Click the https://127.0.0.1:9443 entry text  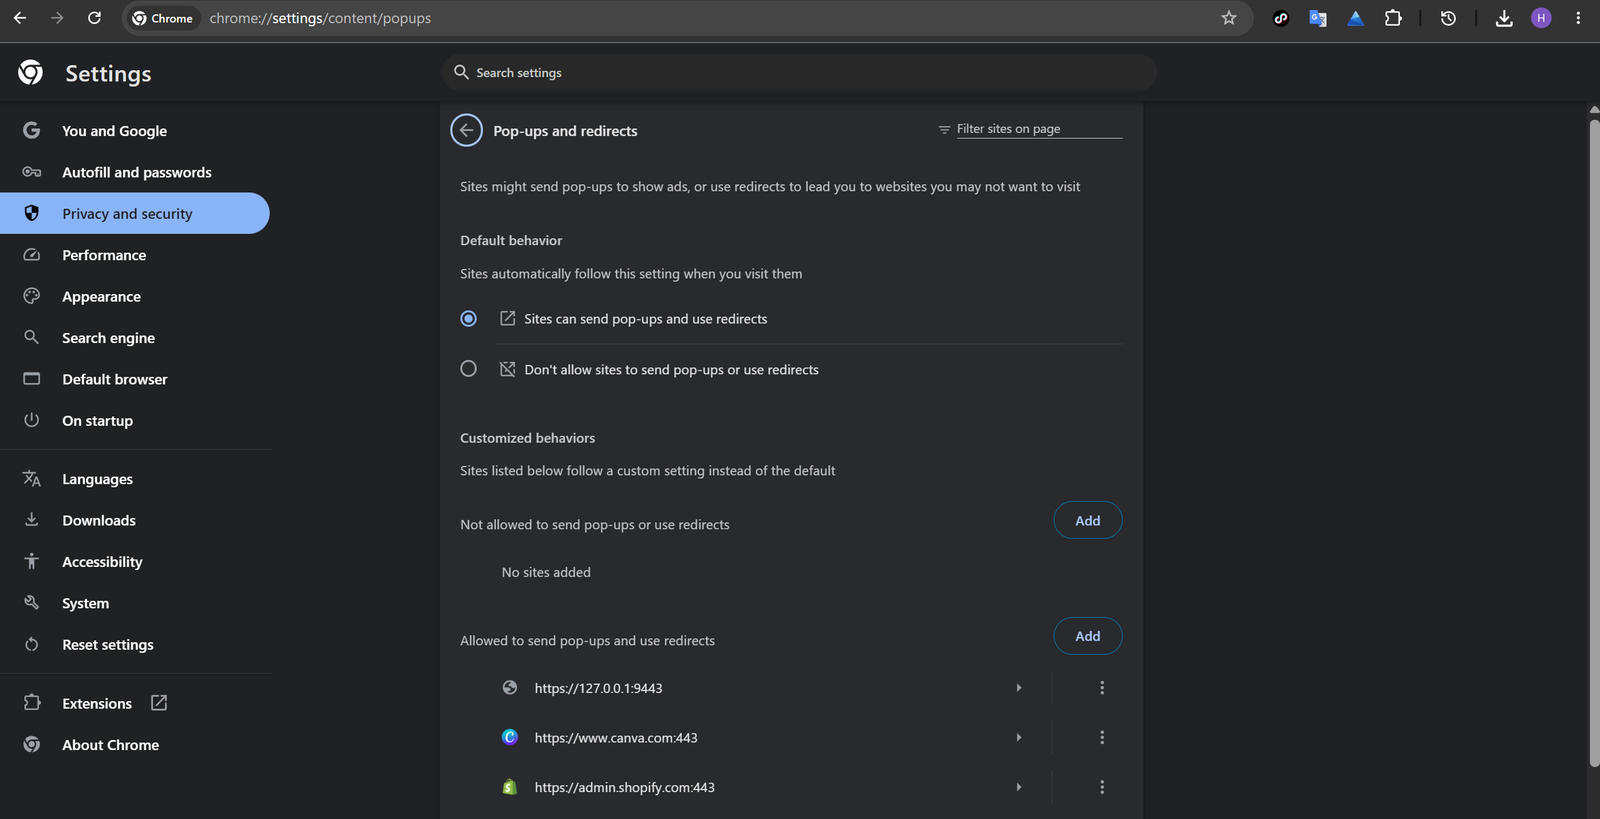[598, 688]
